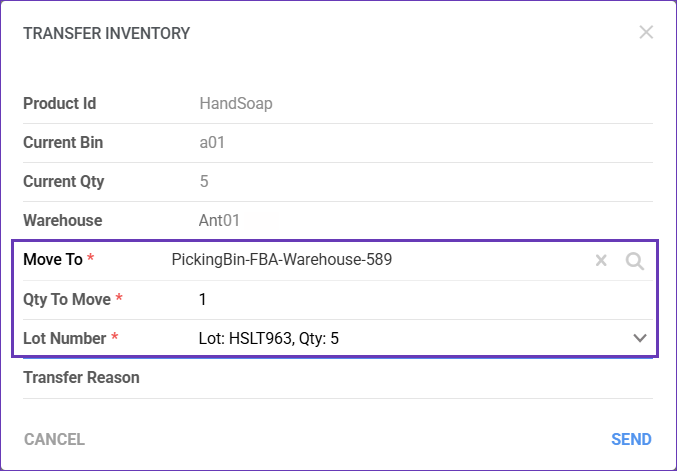
Task: Click the Qty To Move label
Action: coord(67,299)
